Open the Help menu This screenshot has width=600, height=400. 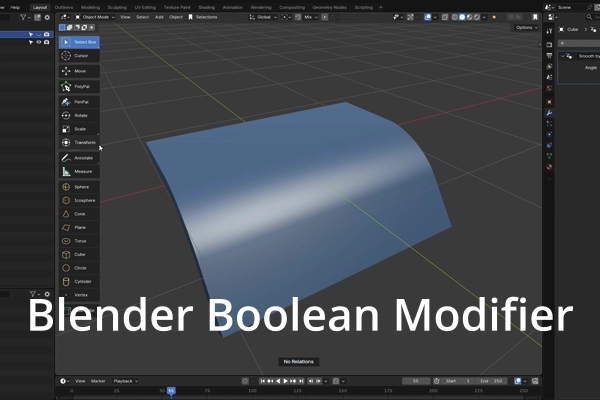tap(15, 7)
